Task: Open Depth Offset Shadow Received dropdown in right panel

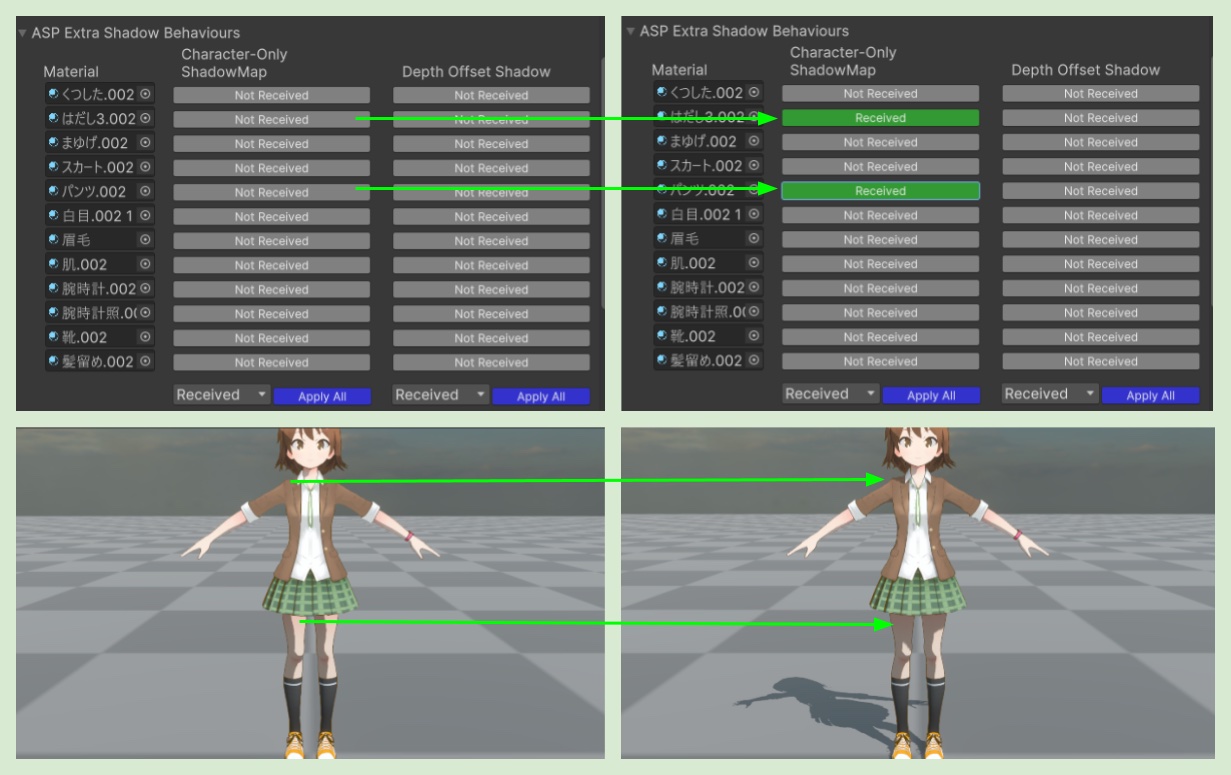Action: (x=1050, y=394)
